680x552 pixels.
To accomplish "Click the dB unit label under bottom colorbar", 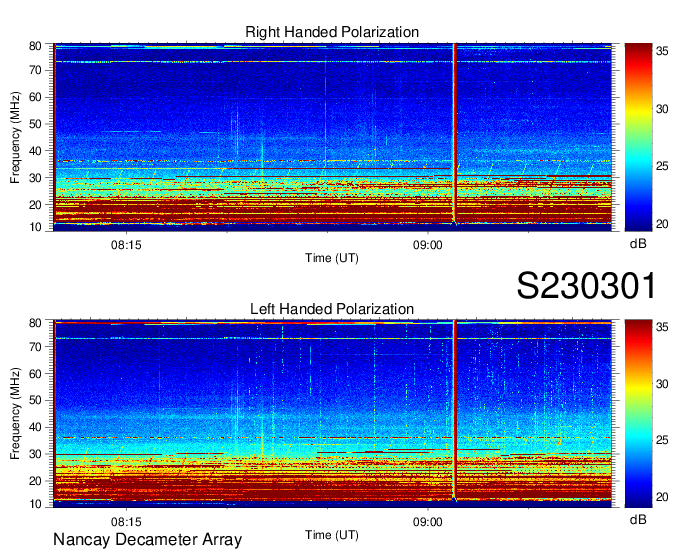I will (638, 519).
